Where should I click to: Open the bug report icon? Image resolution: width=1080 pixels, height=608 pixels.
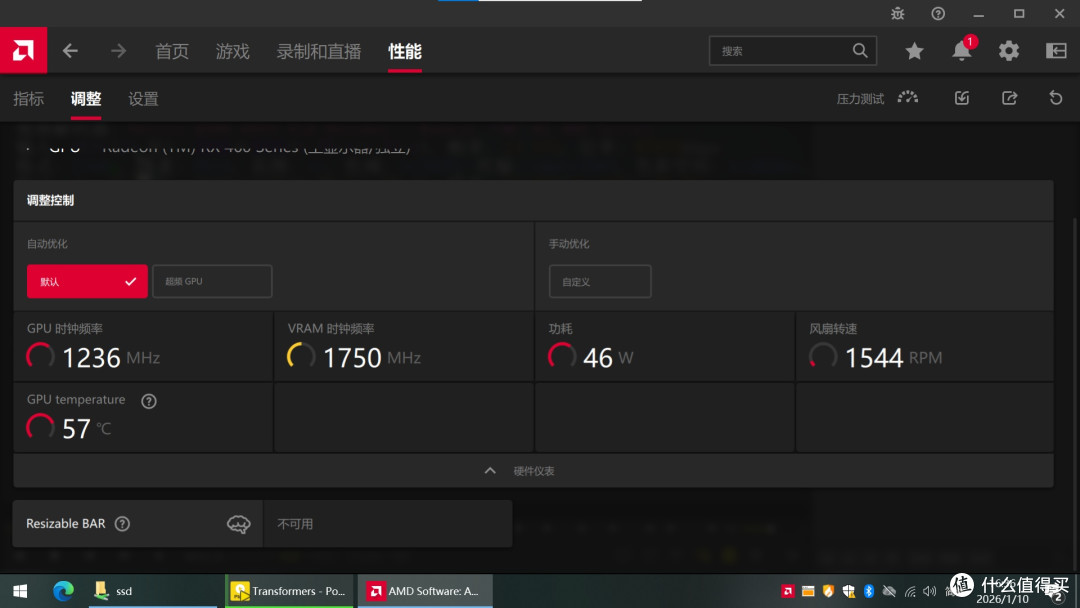click(897, 14)
